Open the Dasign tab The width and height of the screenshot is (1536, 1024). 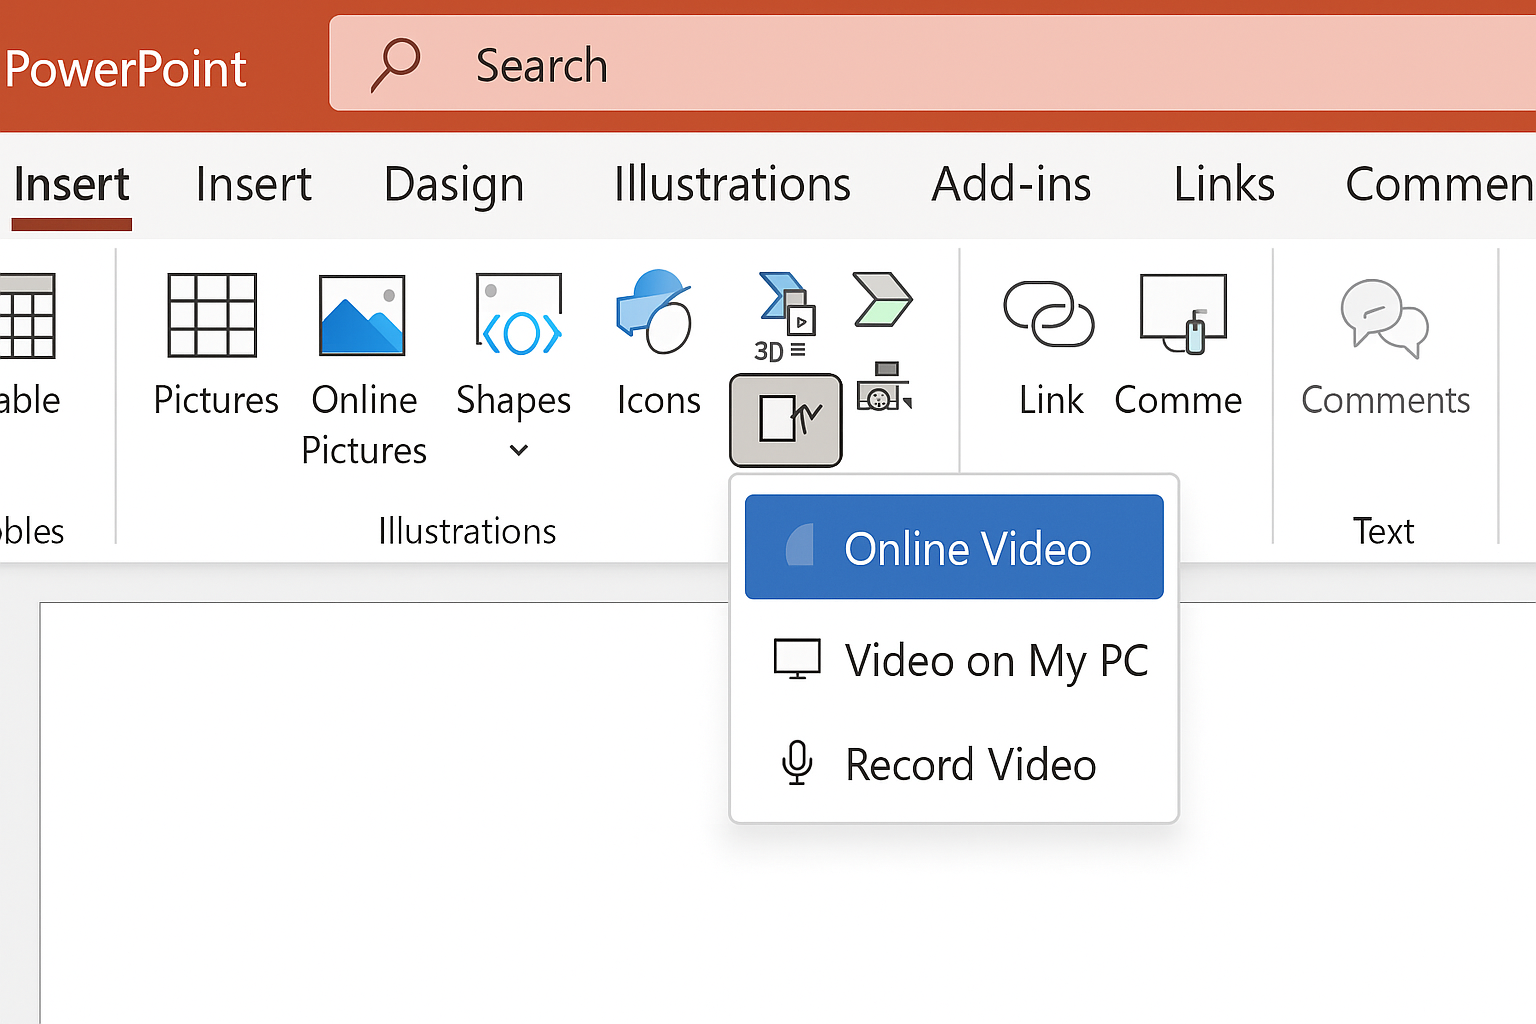pos(454,186)
